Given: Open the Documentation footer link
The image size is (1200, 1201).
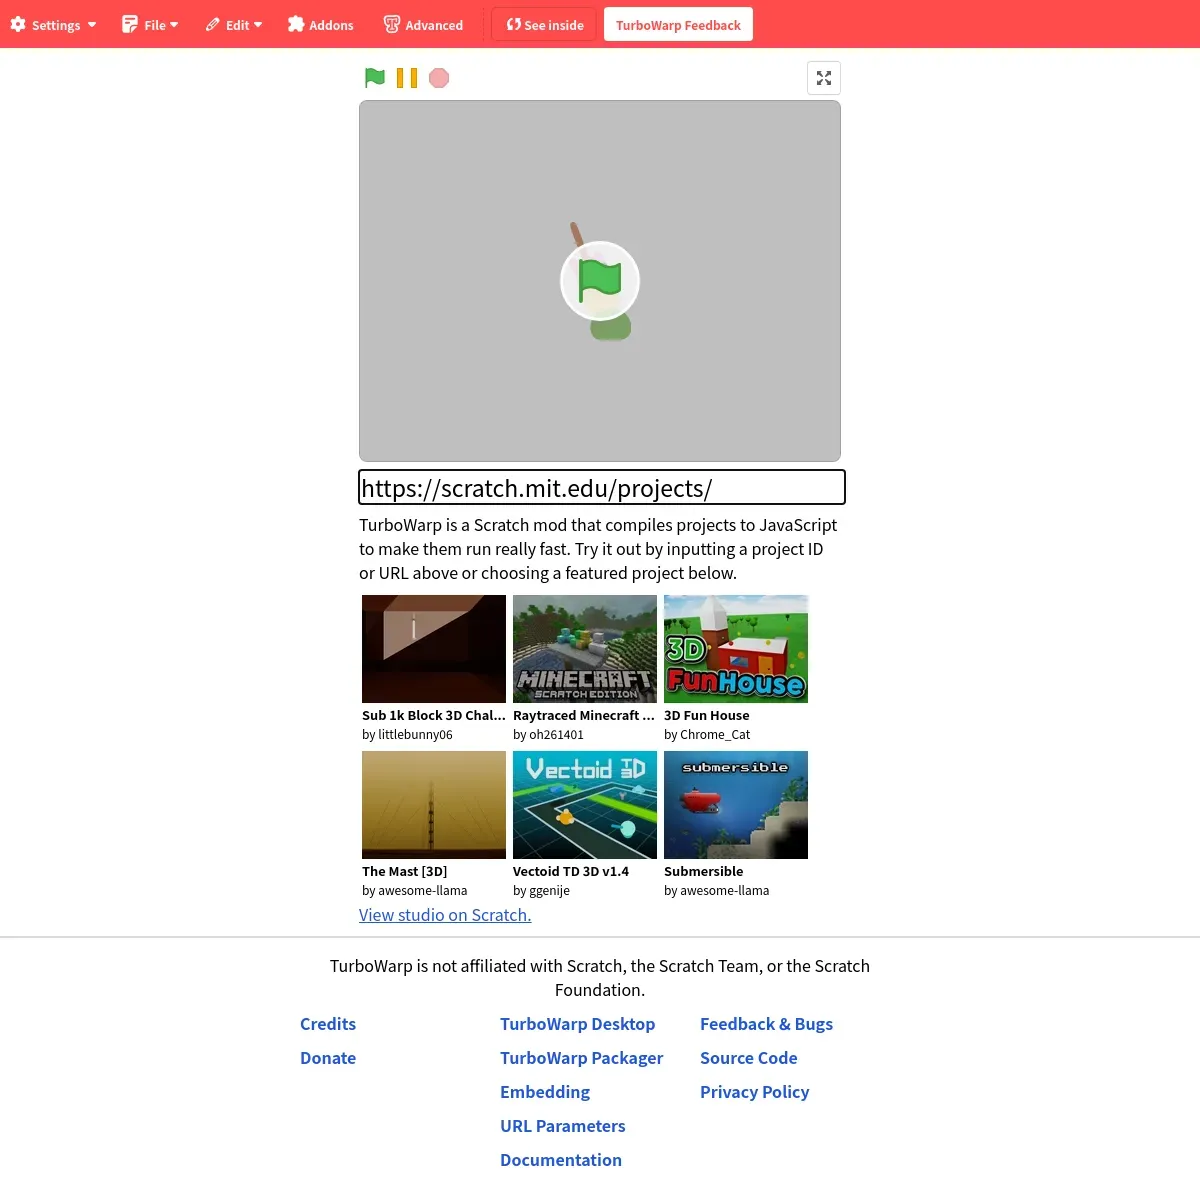Looking at the screenshot, I should pos(561,1160).
